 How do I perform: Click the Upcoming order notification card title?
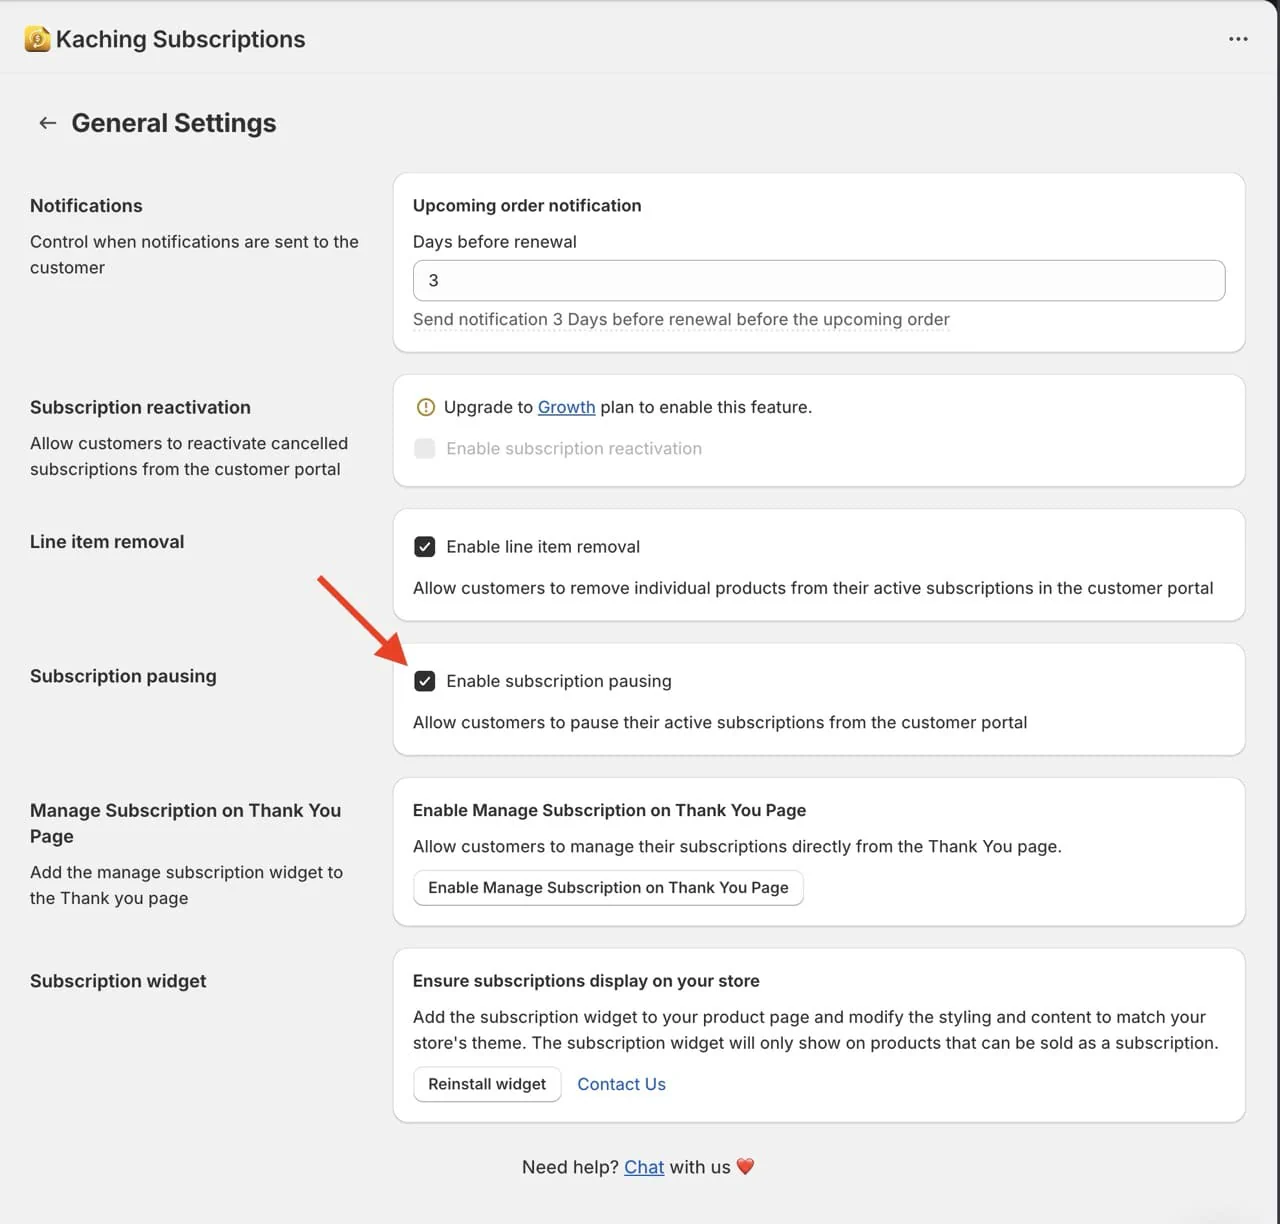[x=527, y=205]
